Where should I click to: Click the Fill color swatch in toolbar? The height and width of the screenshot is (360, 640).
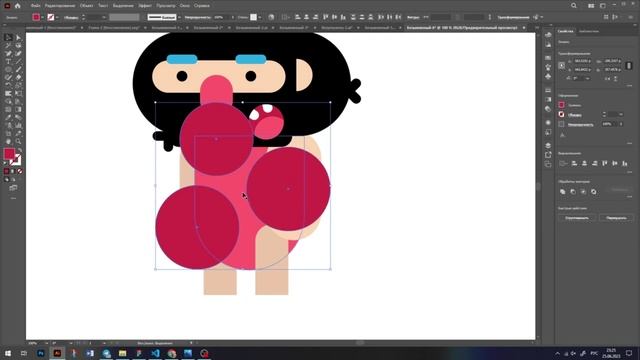click(x=9, y=154)
